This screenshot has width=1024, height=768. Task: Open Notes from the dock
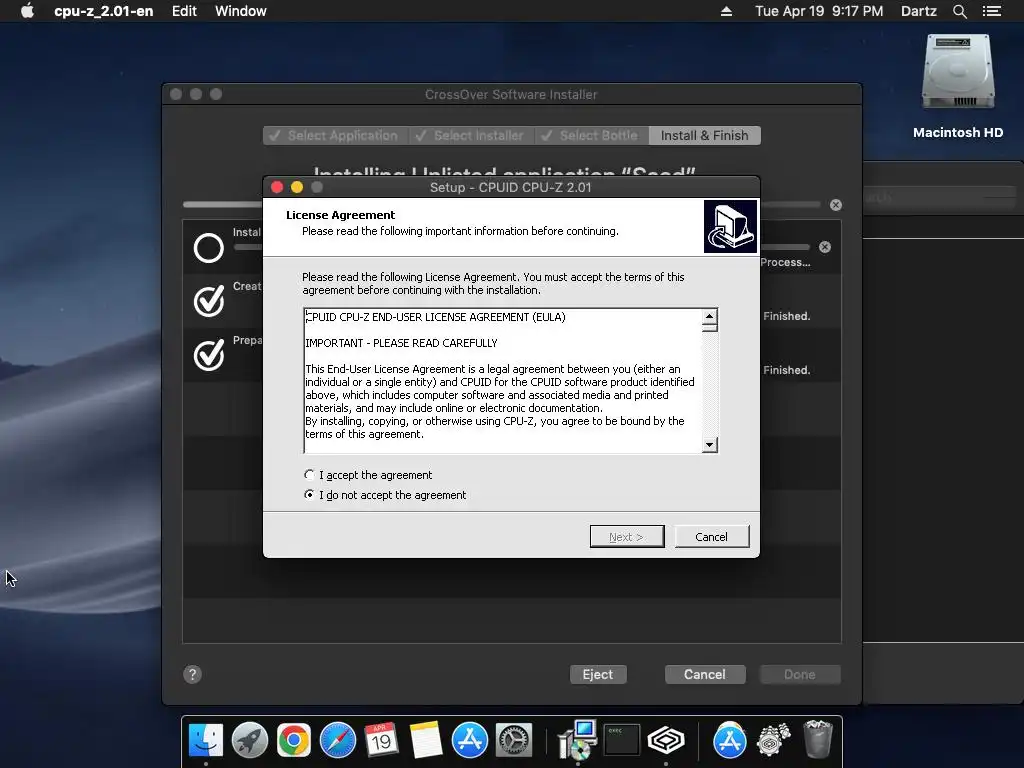(426, 741)
